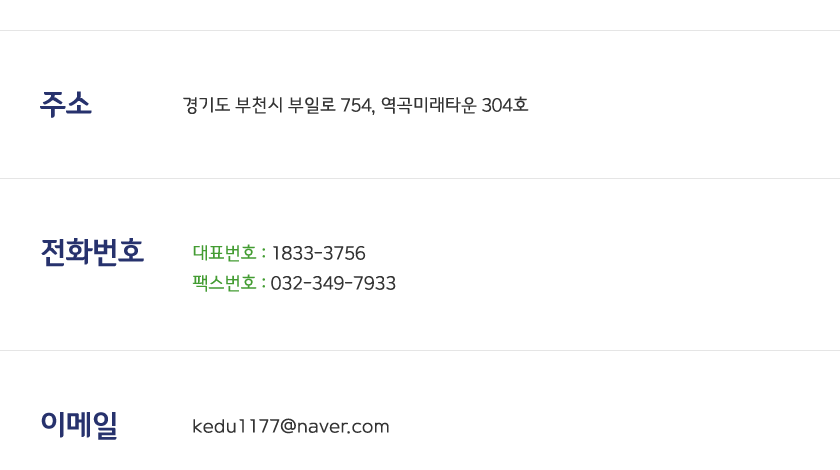The image size is (840, 470).
Task: Click the 전화번호 section heading
Action: (x=92, y=252)
